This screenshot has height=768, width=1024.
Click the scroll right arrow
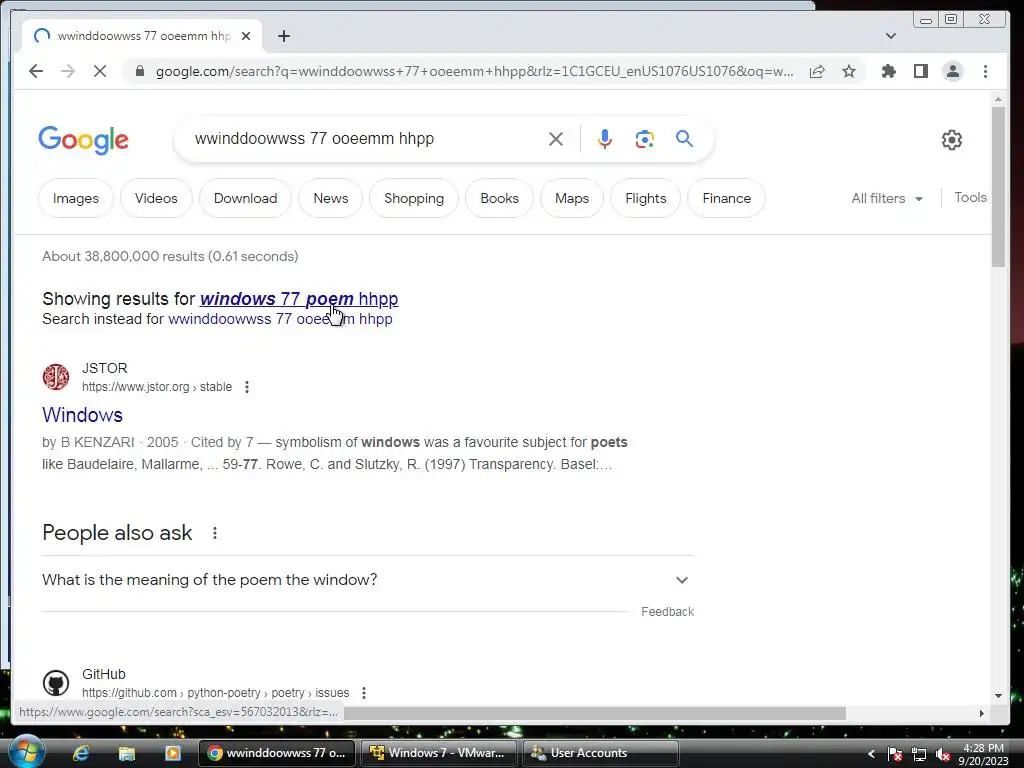[x=981, y=714]
